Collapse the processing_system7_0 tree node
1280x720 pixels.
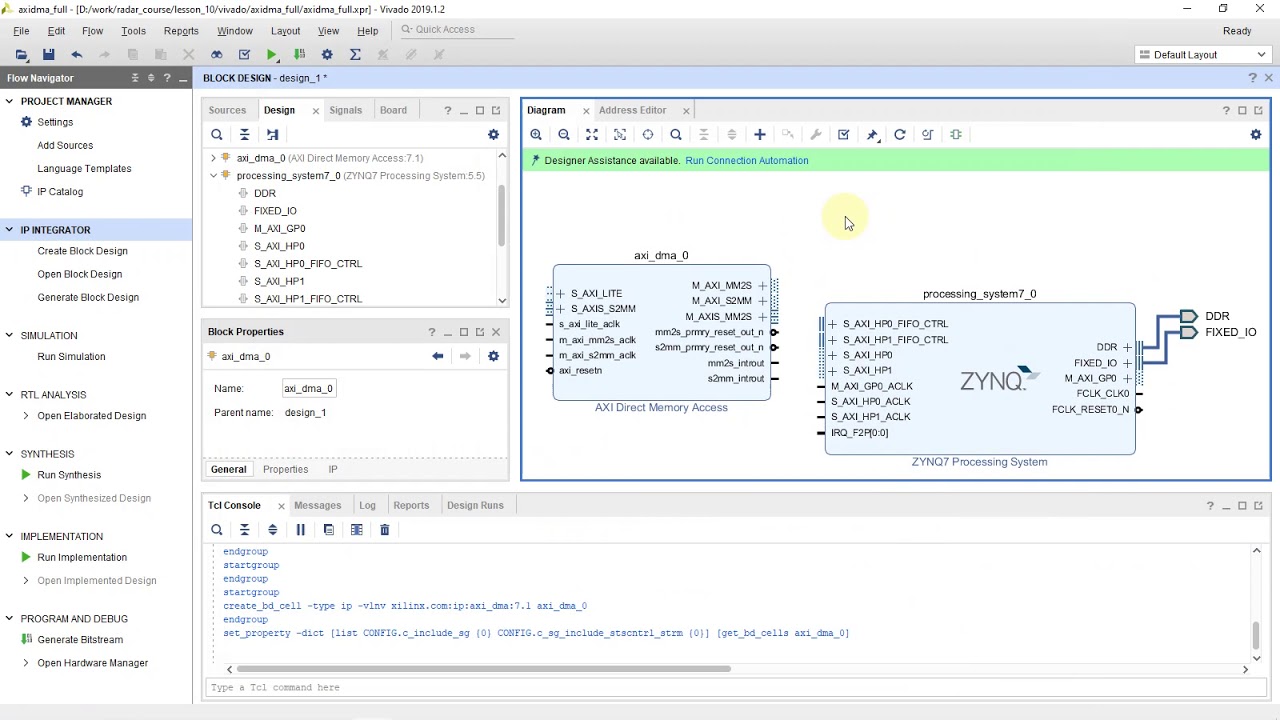point(213,176)
